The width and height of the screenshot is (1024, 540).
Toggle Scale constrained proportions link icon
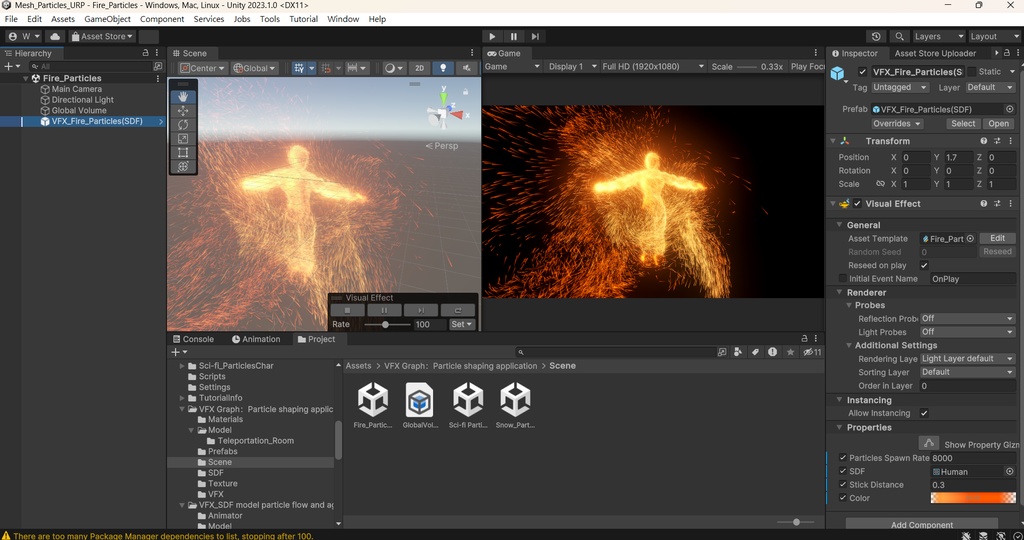pos(880,184)
